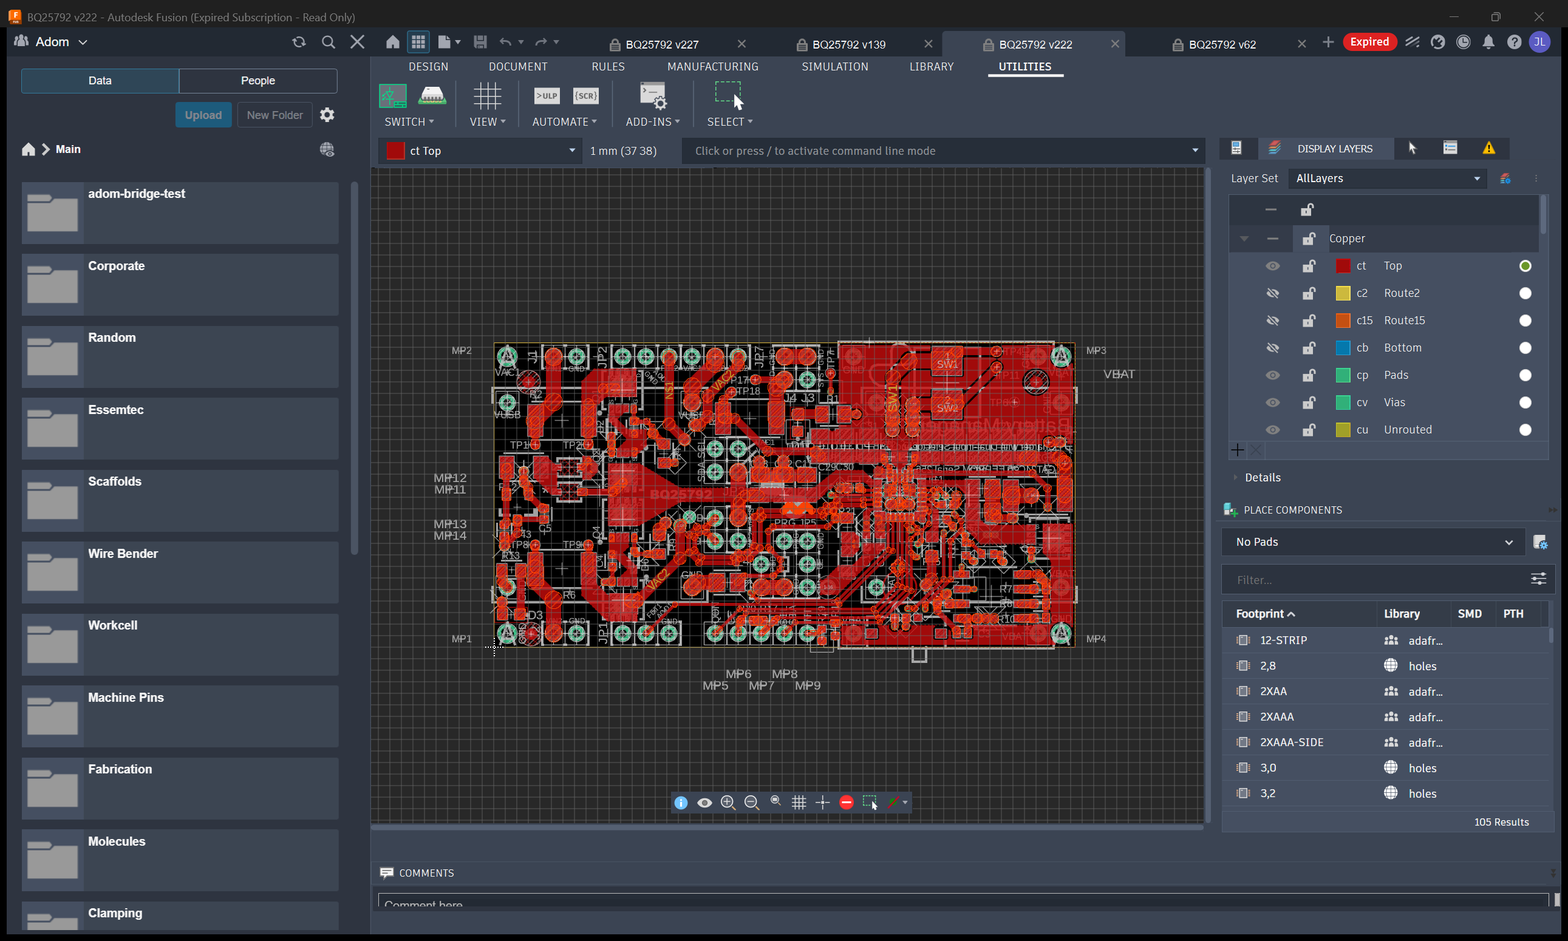This screenshot has height=941, width=1568.
Task: Activate the Select tool in ribbon
Action: point(729,96)
